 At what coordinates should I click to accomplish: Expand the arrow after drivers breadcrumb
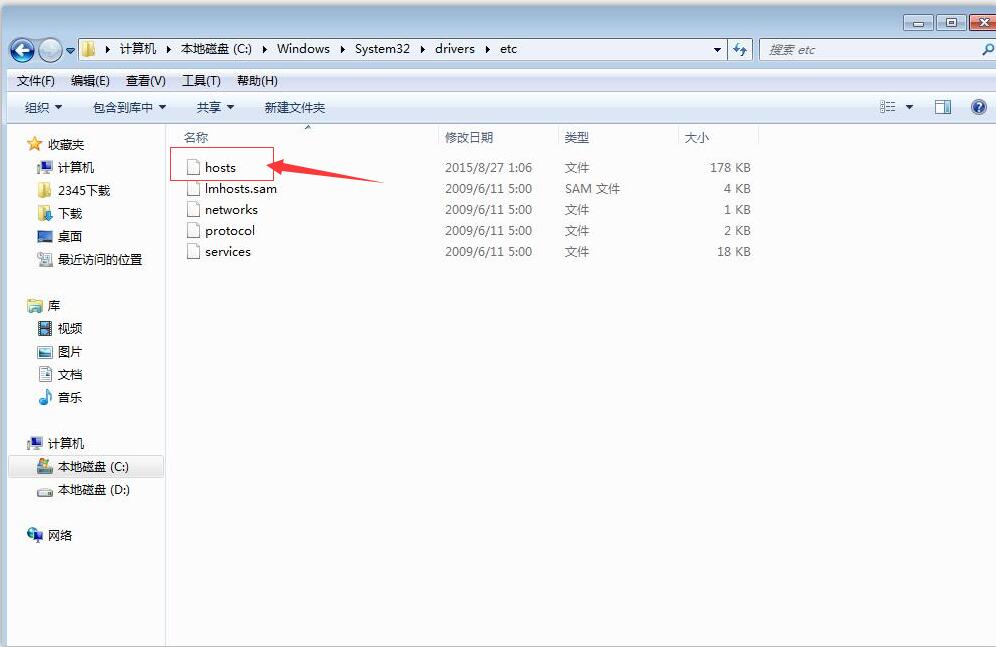[x=487, y=49]
